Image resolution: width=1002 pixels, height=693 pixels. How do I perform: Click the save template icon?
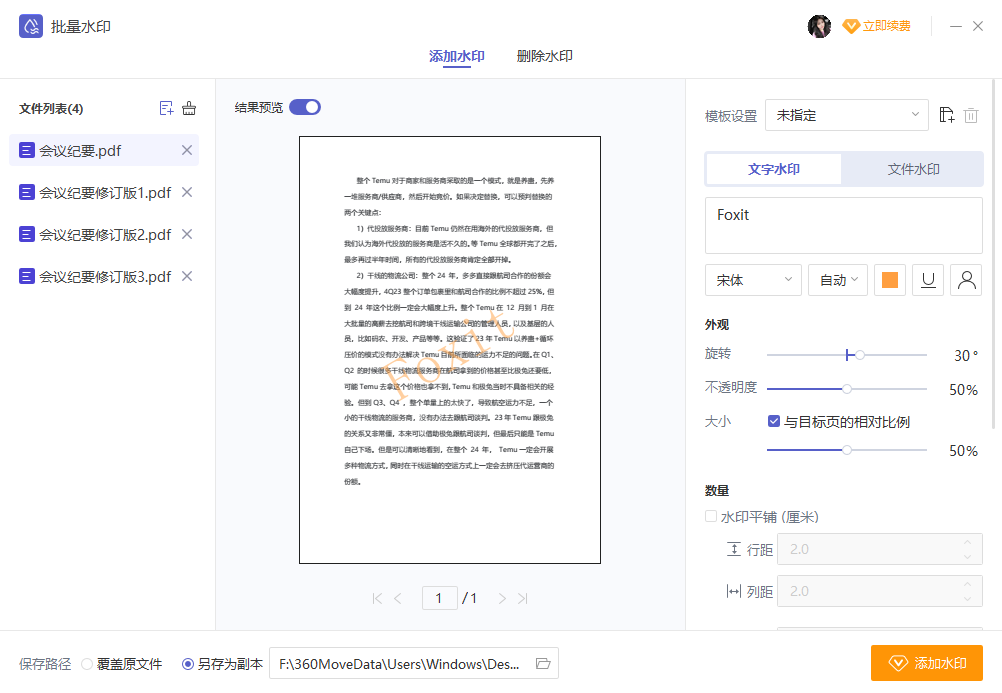(947, 116)
